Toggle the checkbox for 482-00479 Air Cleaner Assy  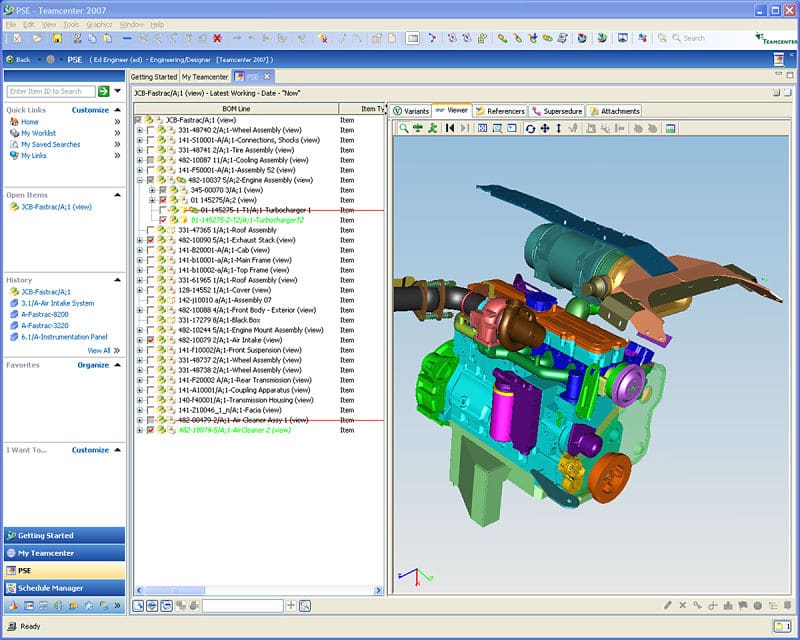[151, 419]
